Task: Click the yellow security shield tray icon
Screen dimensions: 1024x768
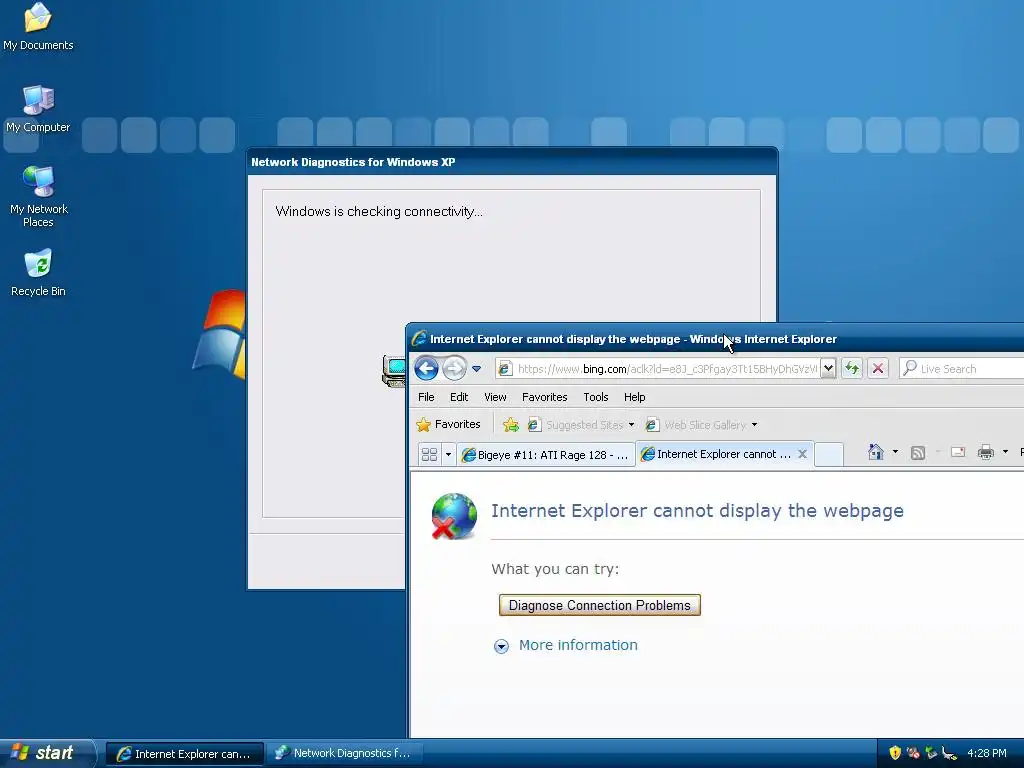Action: coord(895,753)
